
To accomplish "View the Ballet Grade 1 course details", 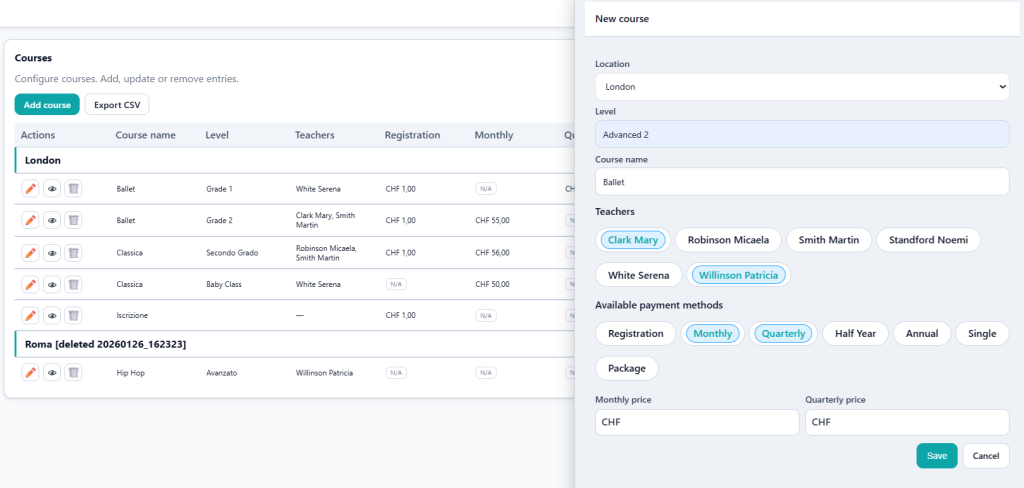I will [x=52, y=189].
